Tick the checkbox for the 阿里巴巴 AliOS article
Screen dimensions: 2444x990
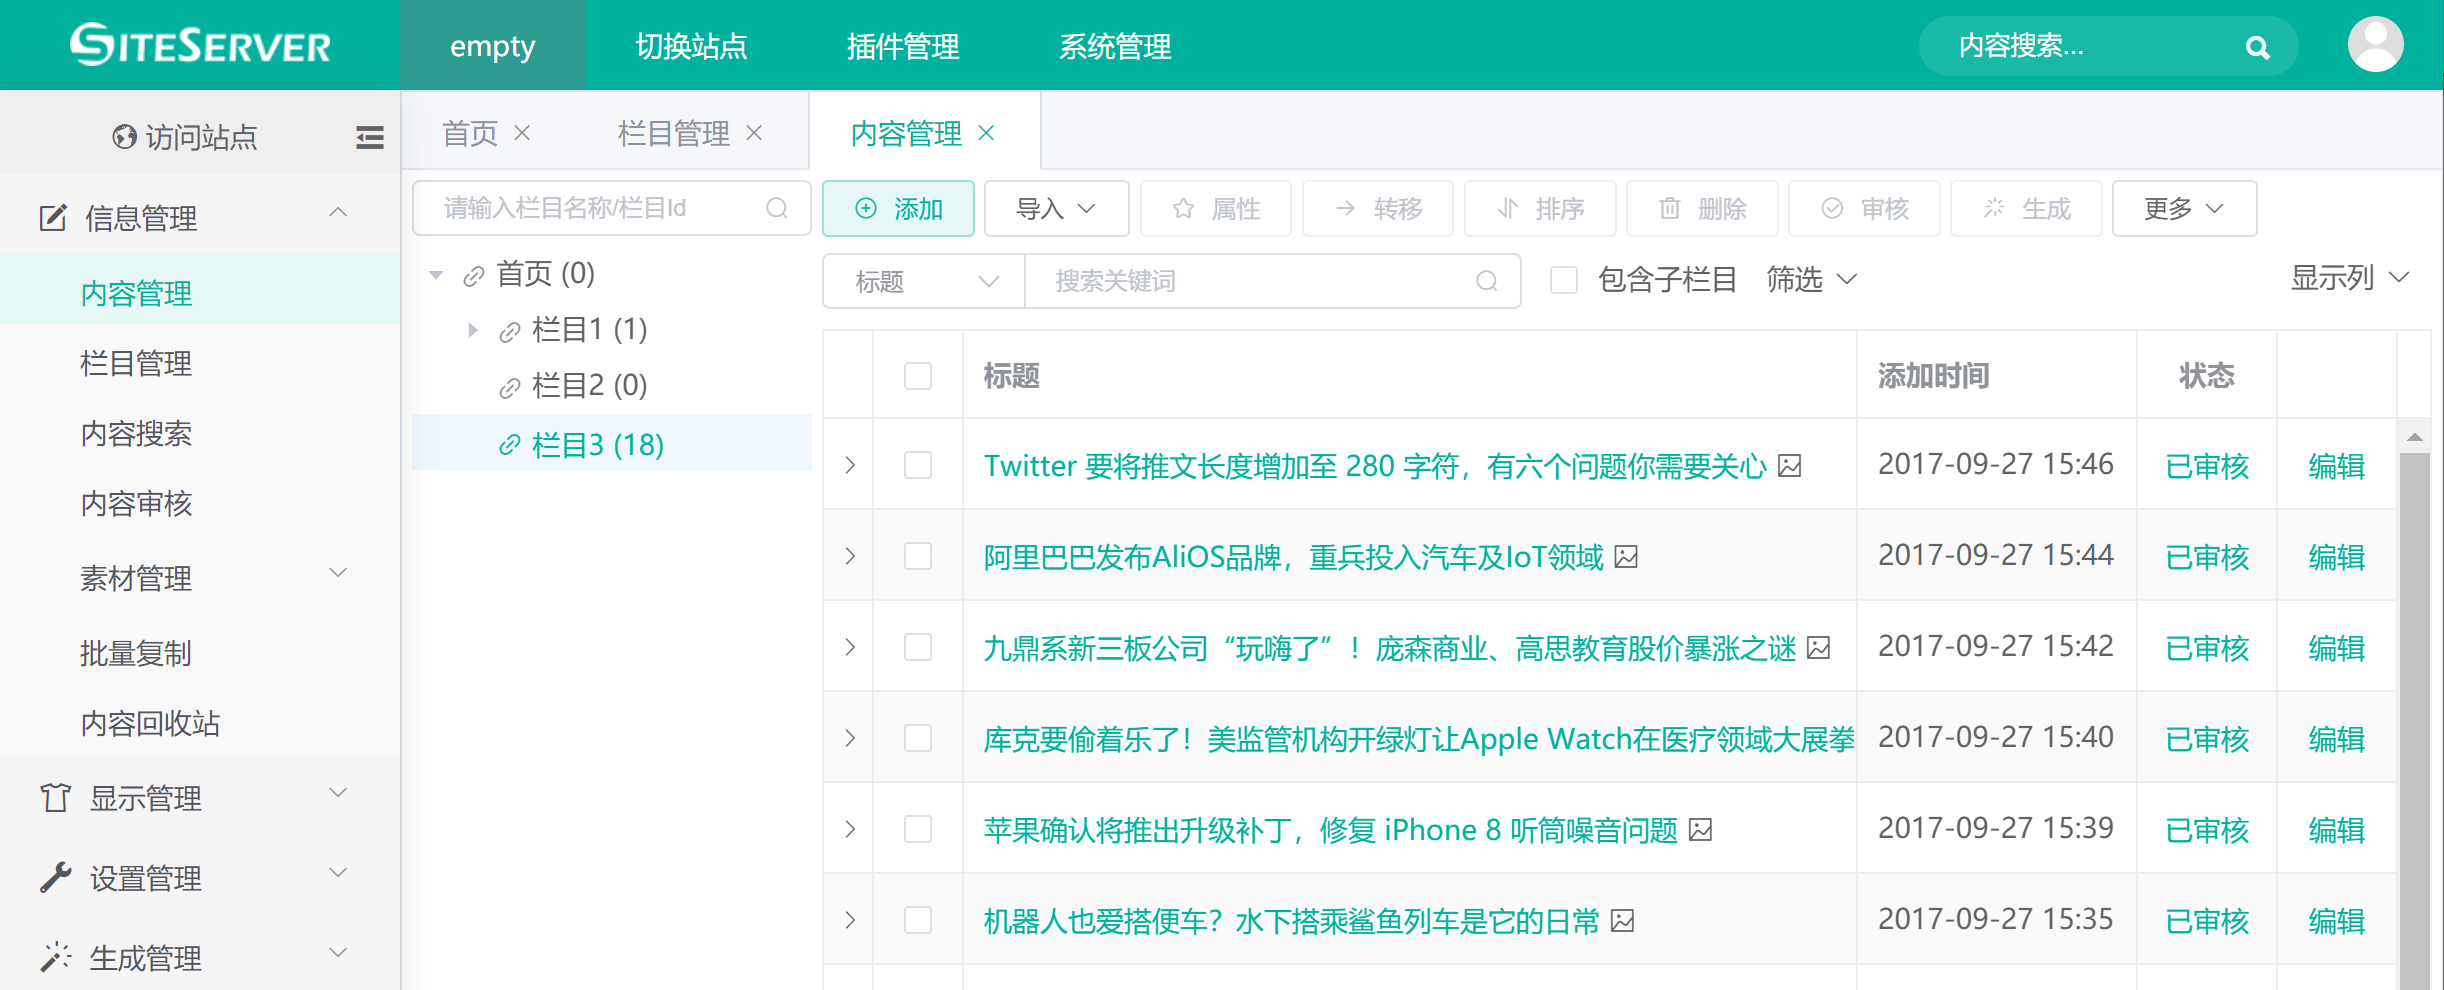[x=917, y=556]
